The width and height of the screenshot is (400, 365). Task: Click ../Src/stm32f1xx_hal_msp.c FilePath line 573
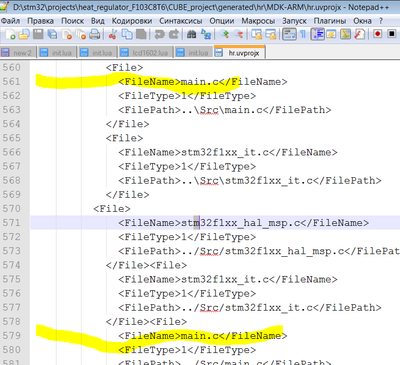click(x=259, y=251)
